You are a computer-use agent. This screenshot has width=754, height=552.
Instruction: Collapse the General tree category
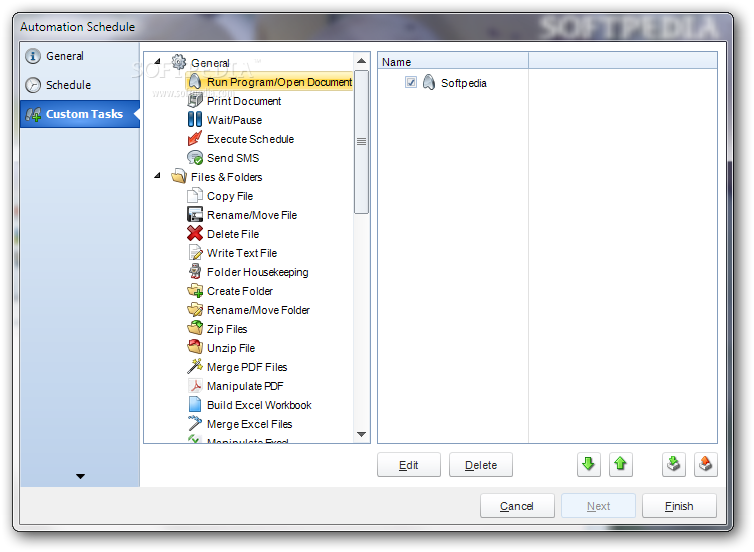pos(157,61)
